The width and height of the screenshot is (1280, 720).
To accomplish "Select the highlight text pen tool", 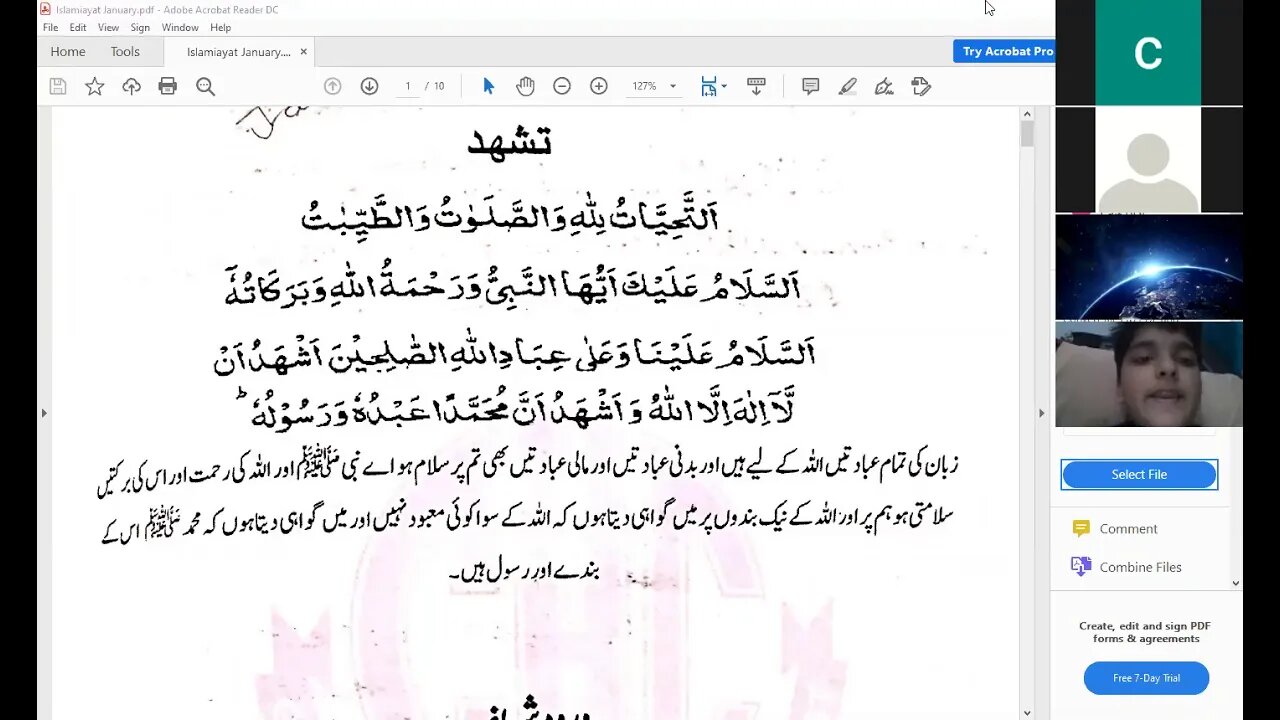I will pyautogui.click(x=847, y=86).
